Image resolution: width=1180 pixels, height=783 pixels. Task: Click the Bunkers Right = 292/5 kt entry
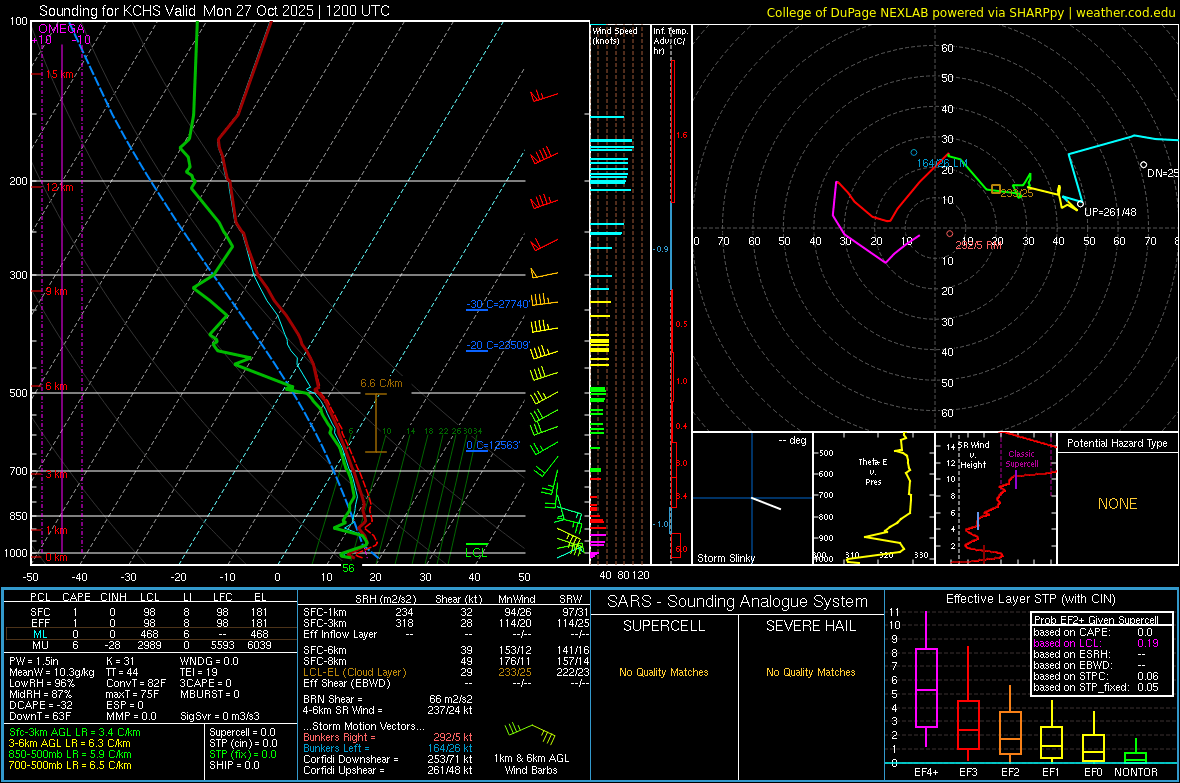(x=388, y=737)
